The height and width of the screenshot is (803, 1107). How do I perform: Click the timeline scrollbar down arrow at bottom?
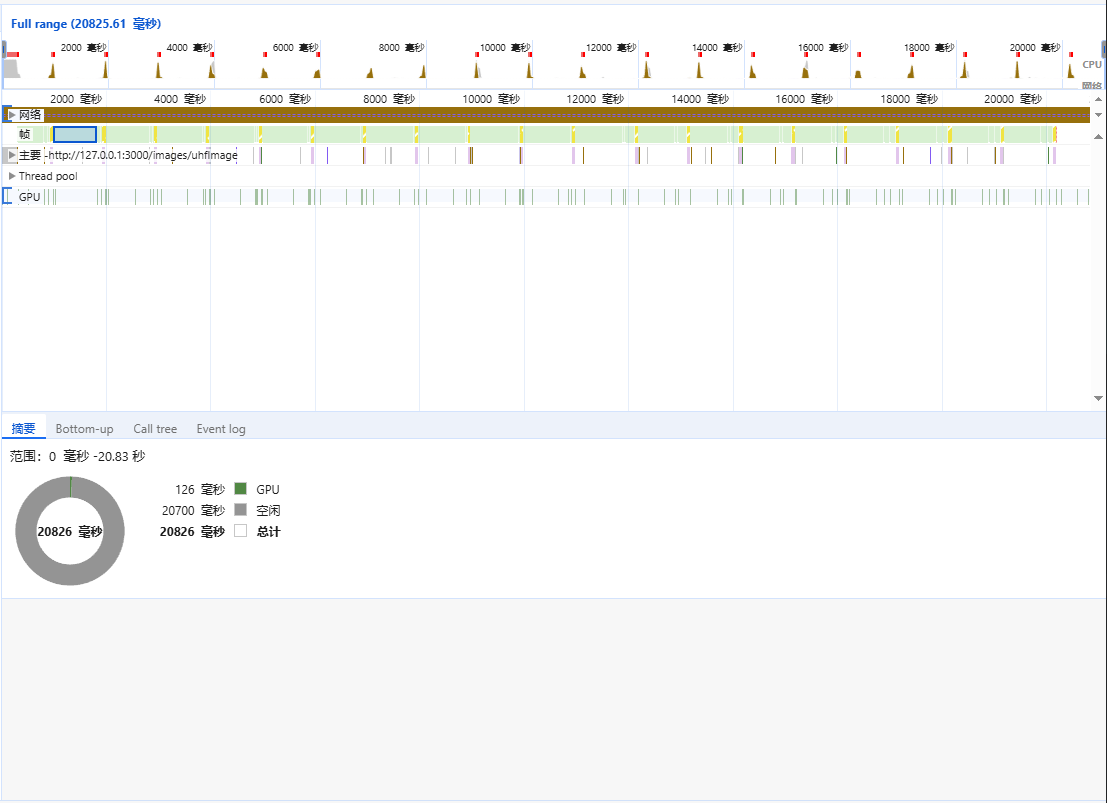click(x=1099, y=398)
